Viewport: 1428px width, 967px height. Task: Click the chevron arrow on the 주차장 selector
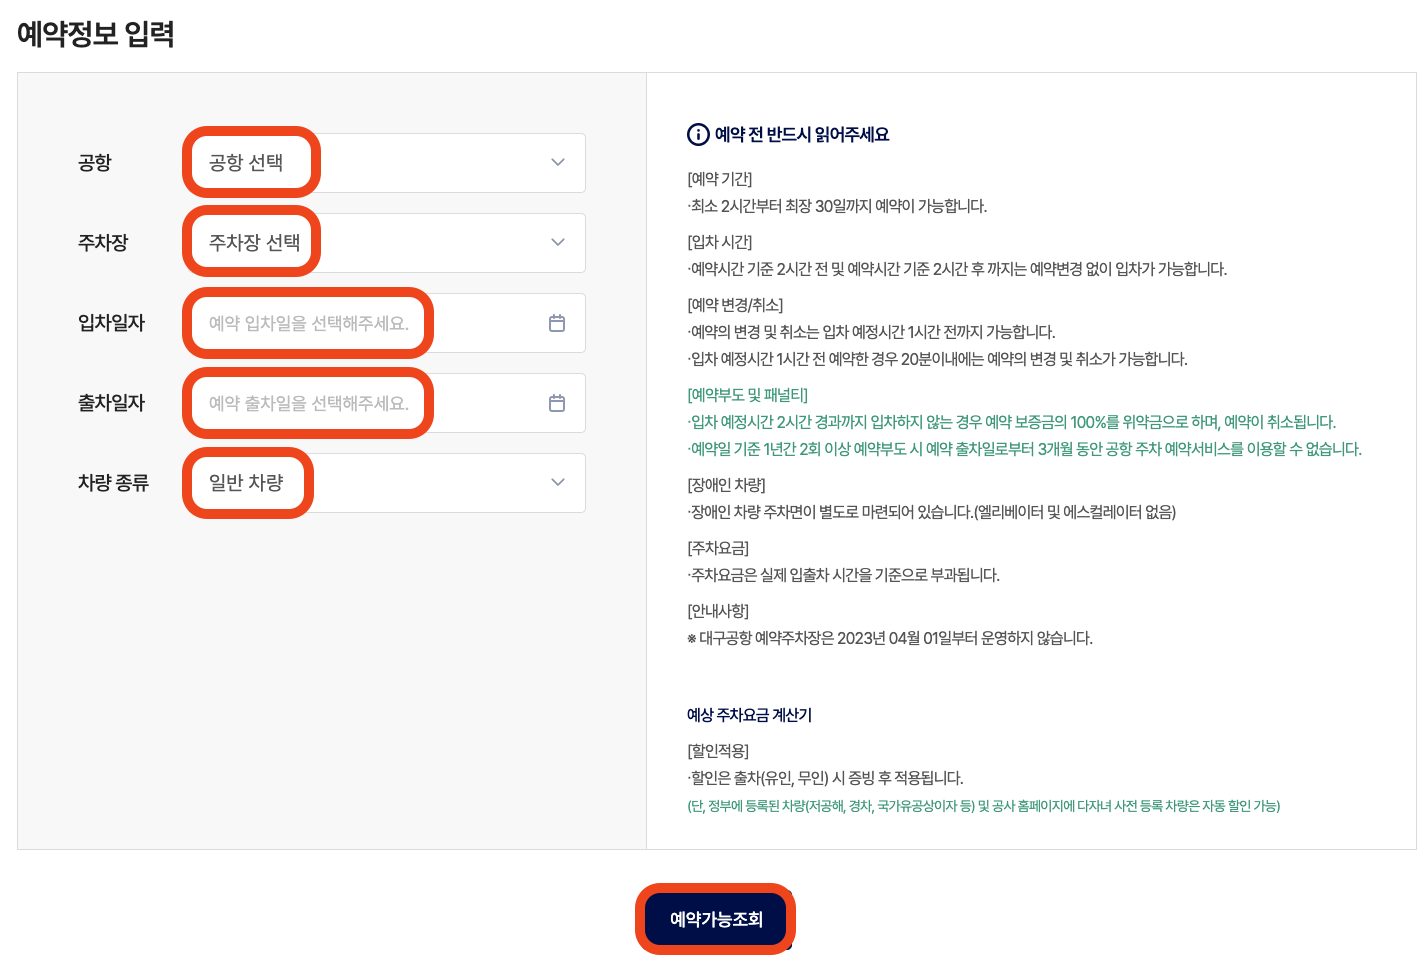coord(557,243)
